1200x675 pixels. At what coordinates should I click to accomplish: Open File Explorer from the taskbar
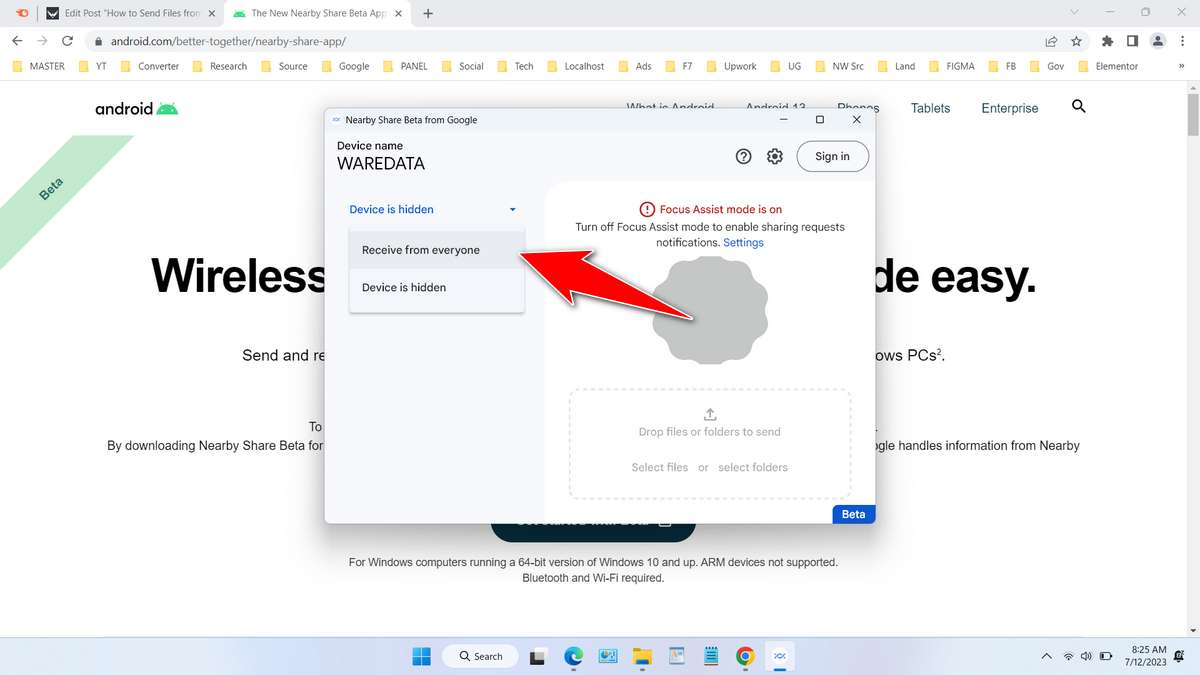pos(641,656)
